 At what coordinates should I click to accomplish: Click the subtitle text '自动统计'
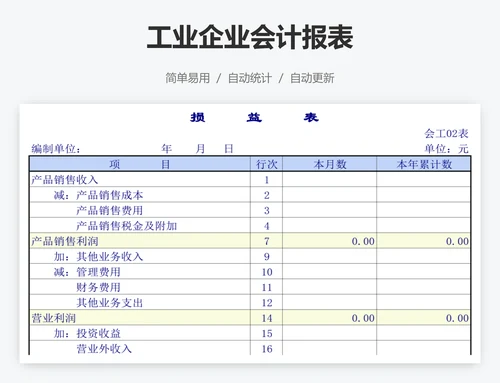[250, 78]
